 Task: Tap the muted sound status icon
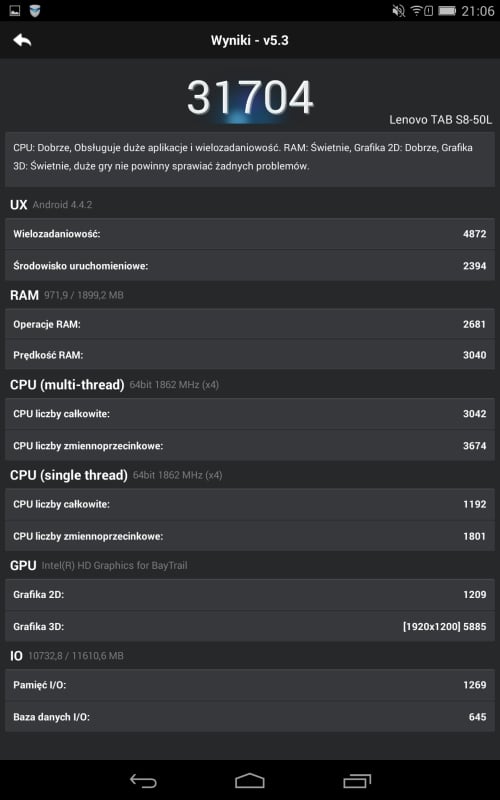(398, 11)
